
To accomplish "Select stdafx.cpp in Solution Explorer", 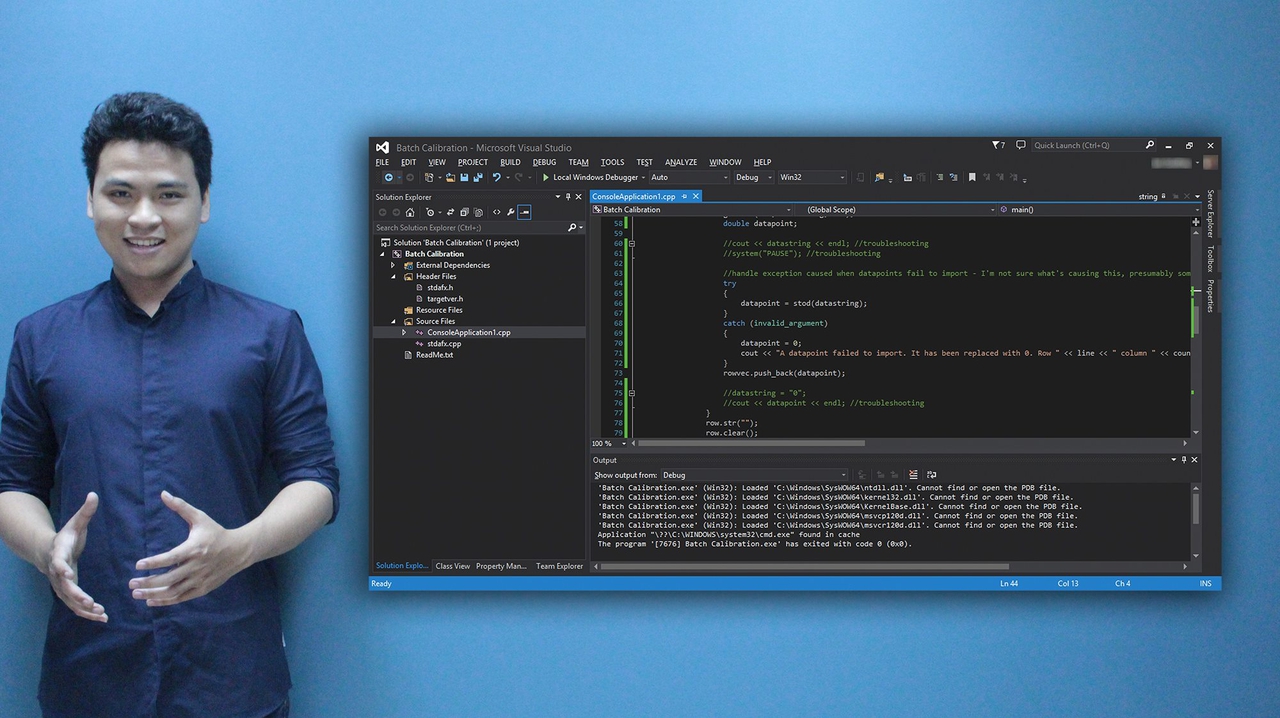I will tap(444, 344).
